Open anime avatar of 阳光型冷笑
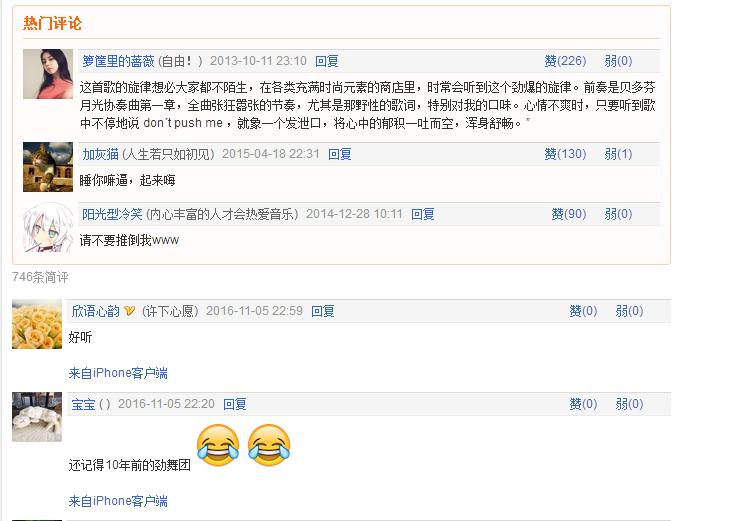Image resolution: width=732 pixels, height=521 pixels. (48, 227)
